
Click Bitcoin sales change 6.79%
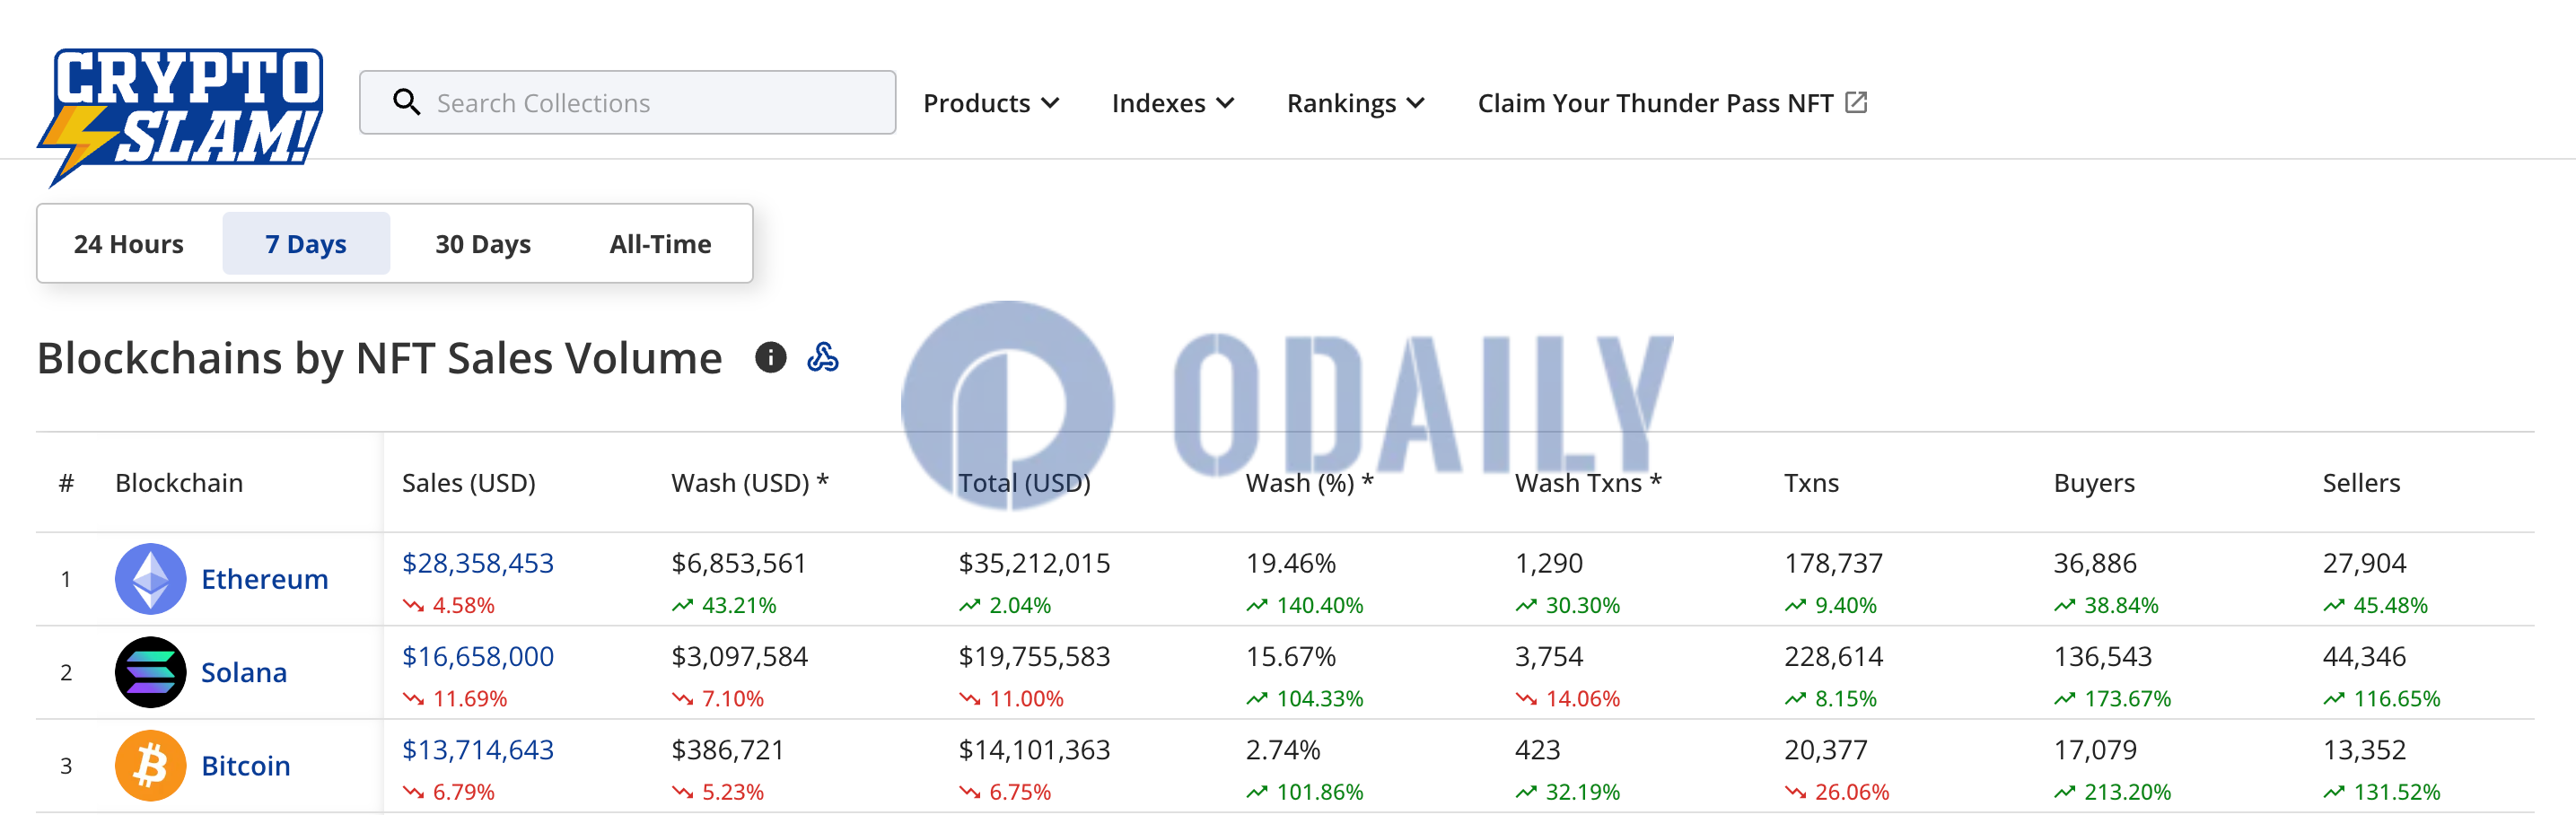coord(449,791)
